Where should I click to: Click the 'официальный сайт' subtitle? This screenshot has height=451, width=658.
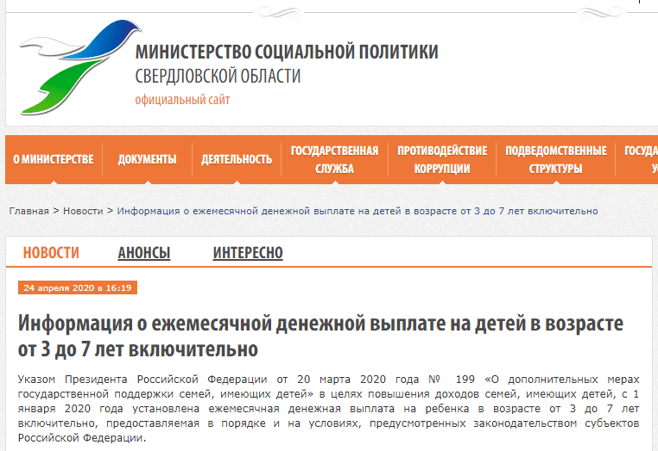tap(183, 100)
